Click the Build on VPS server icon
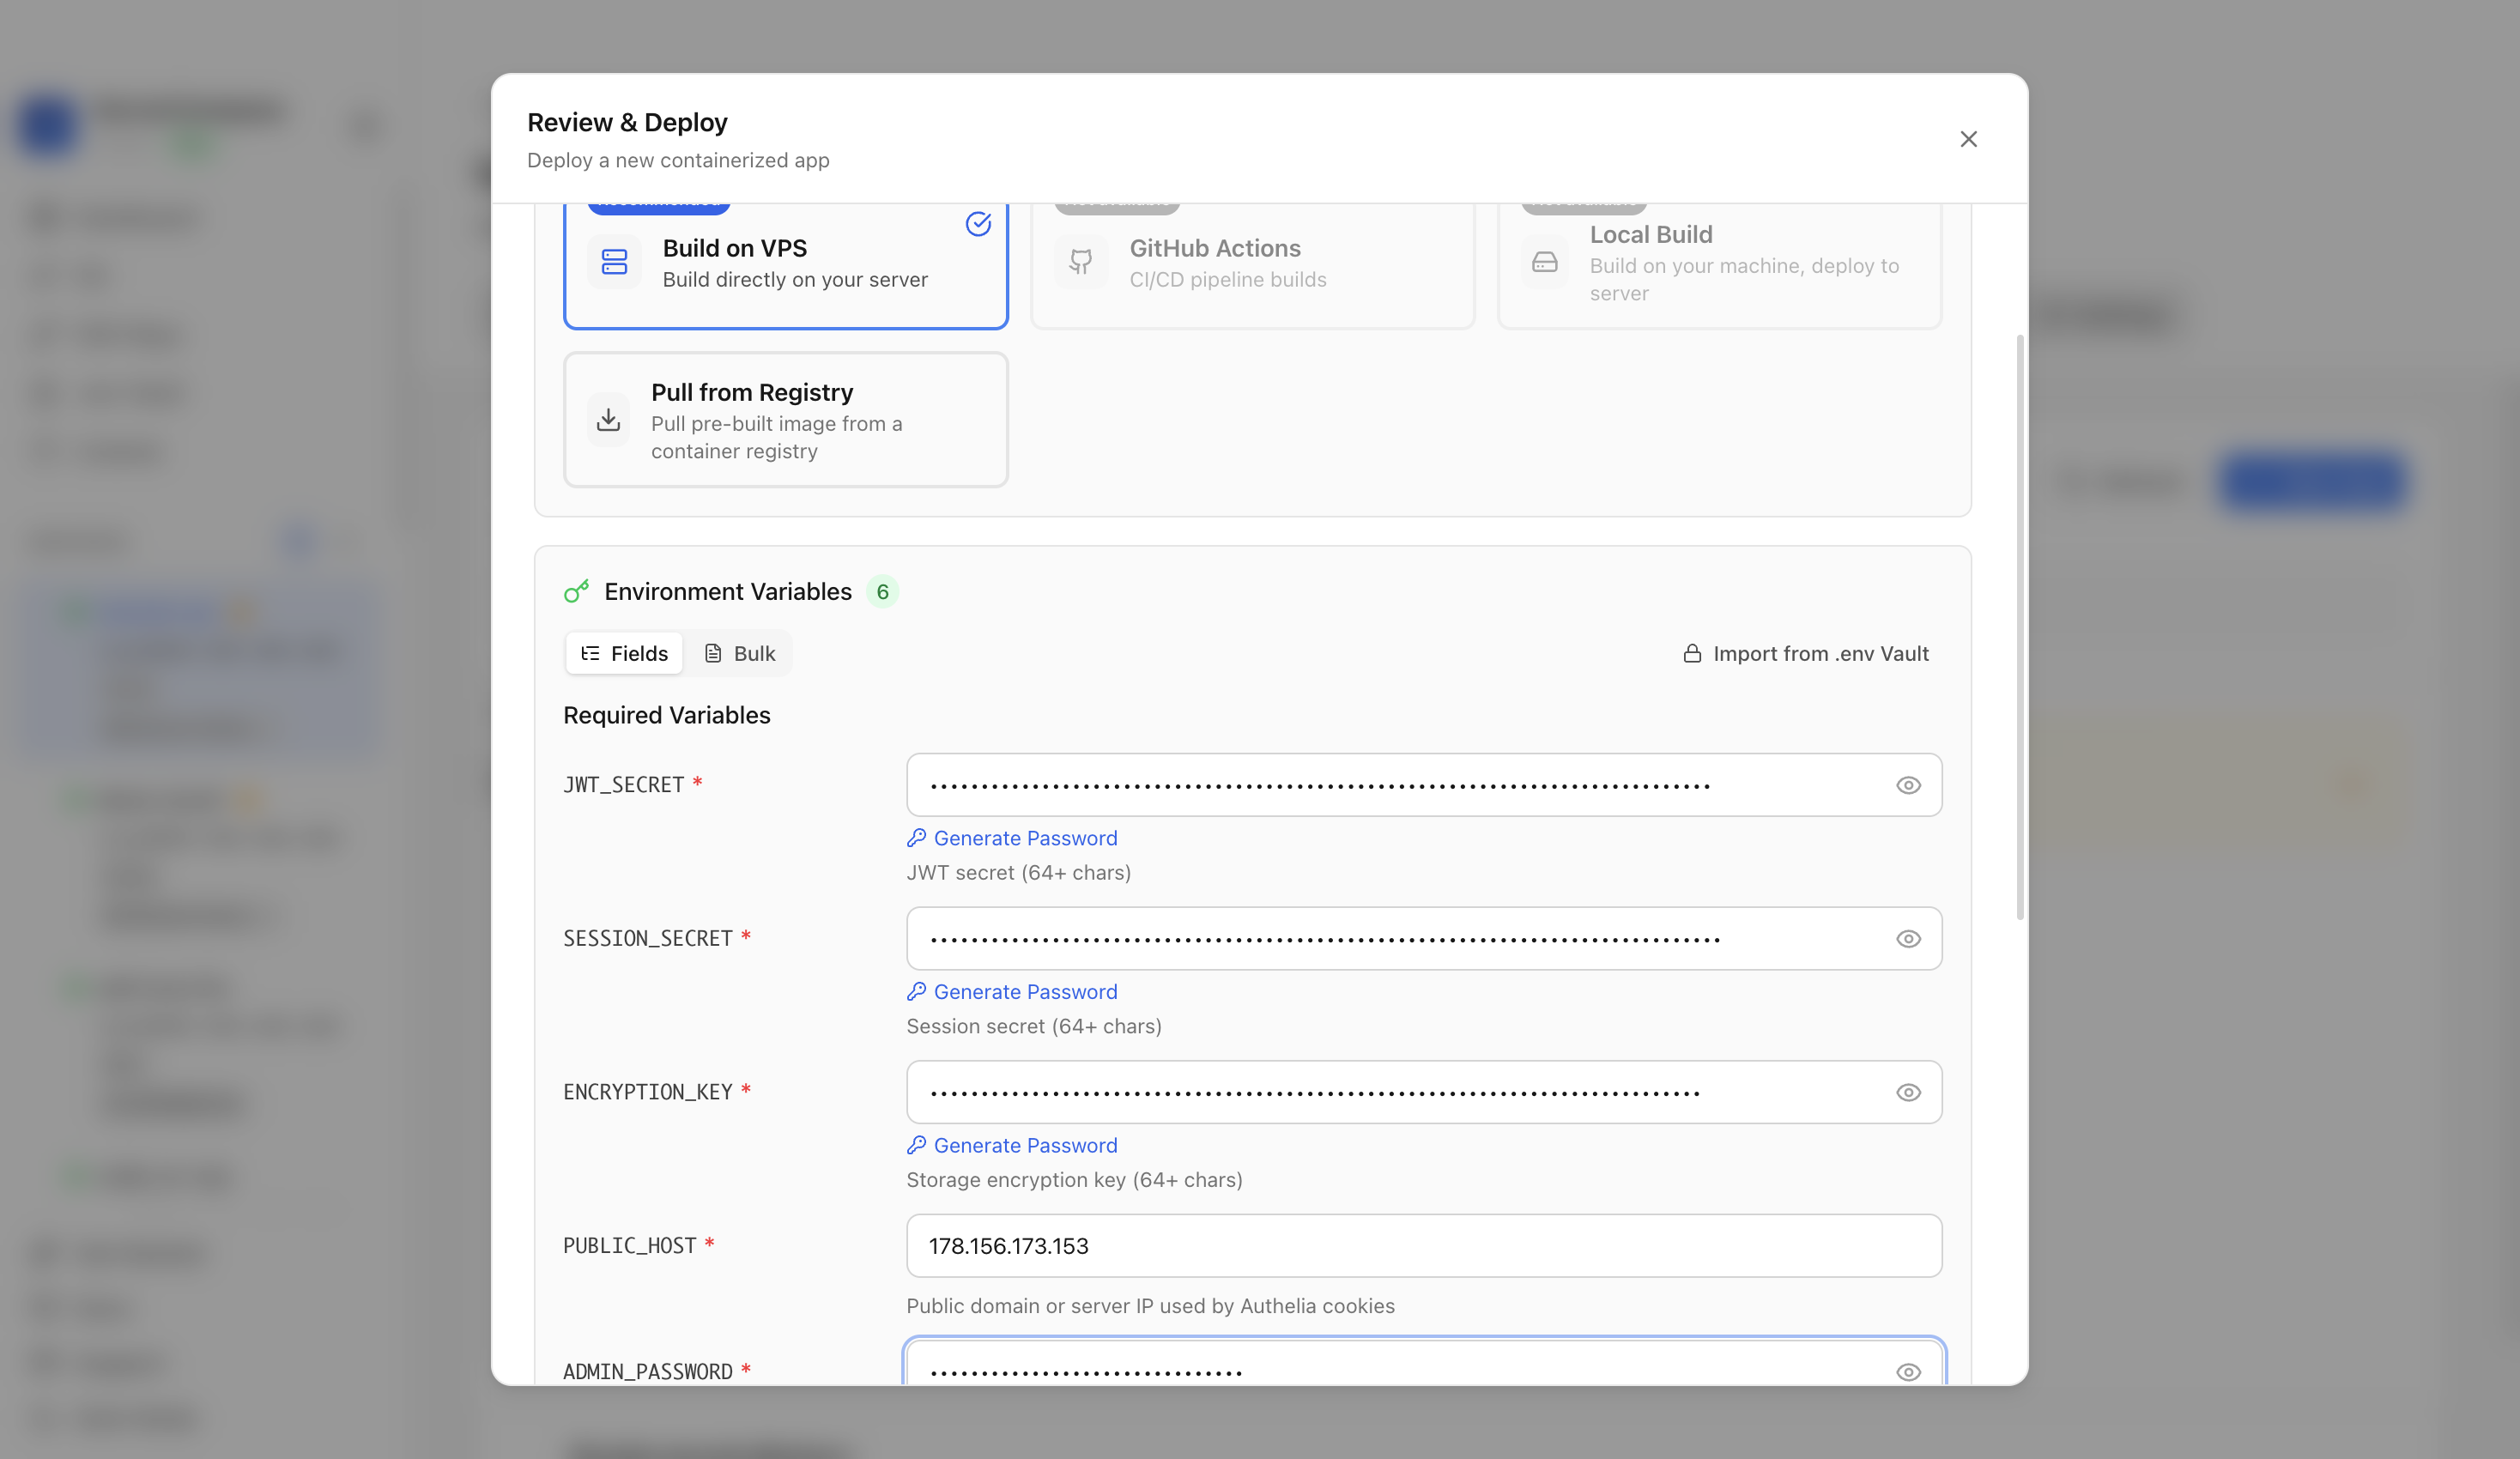The height and width of the screenshot is (1459, 2520). pos(614,262)
